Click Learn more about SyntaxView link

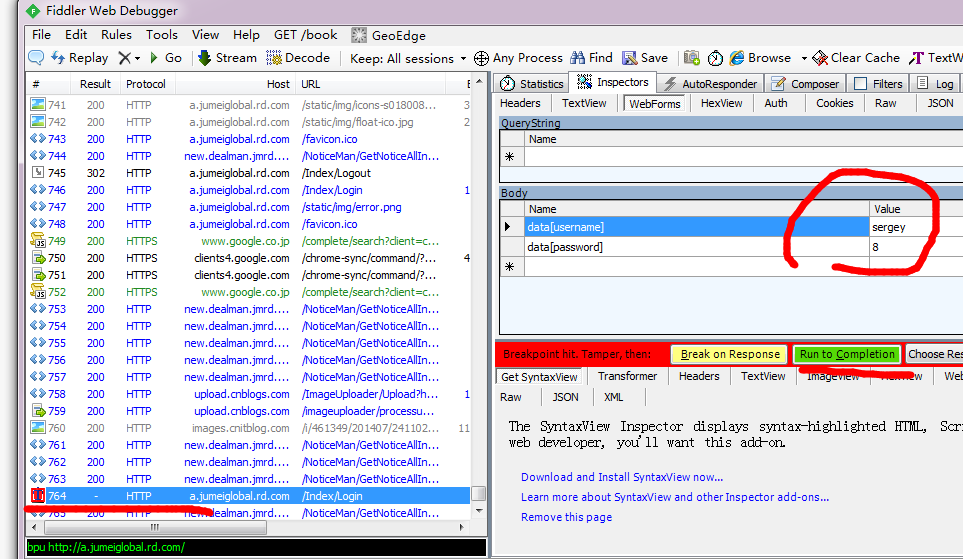tap(674, 497)
